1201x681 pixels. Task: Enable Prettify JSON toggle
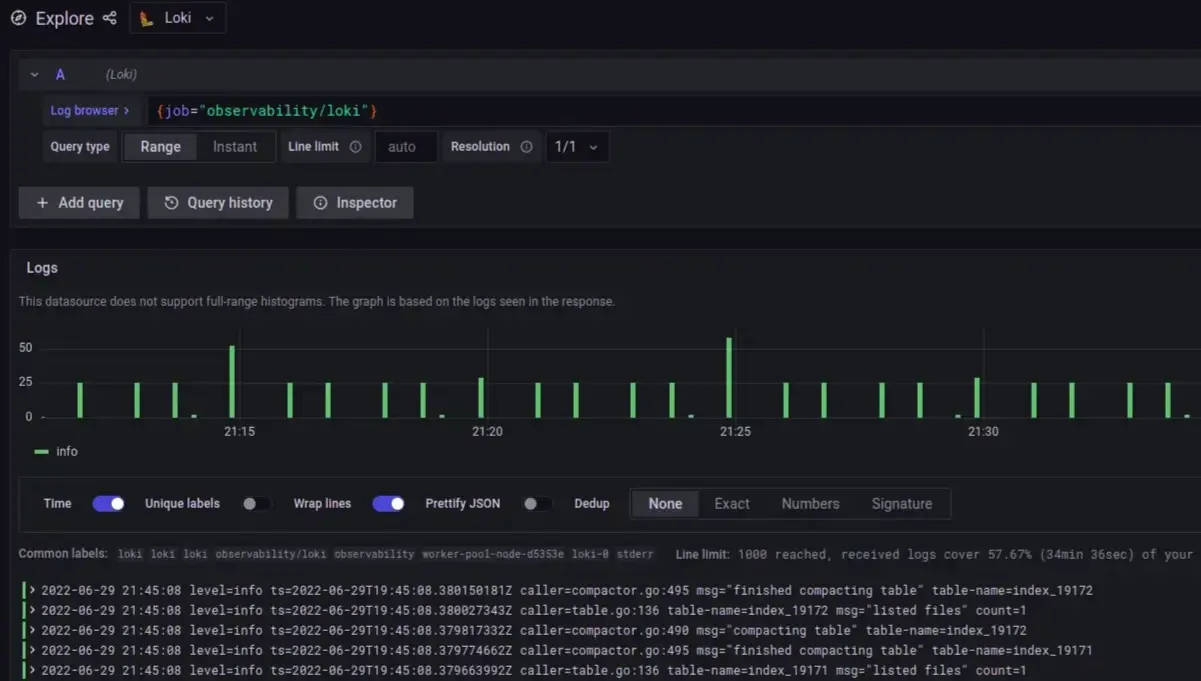538,504
